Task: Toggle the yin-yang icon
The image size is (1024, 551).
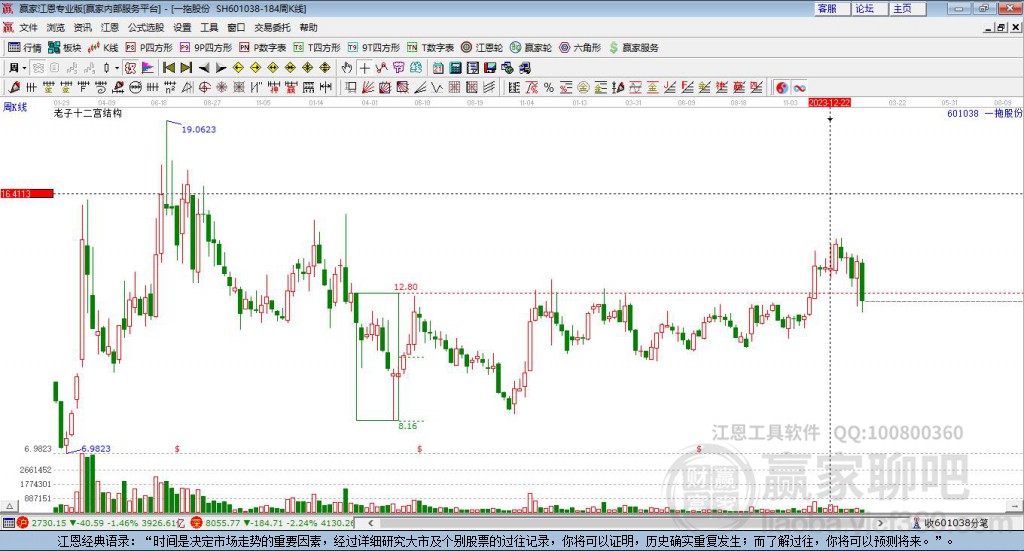Action: pos(782,87)
